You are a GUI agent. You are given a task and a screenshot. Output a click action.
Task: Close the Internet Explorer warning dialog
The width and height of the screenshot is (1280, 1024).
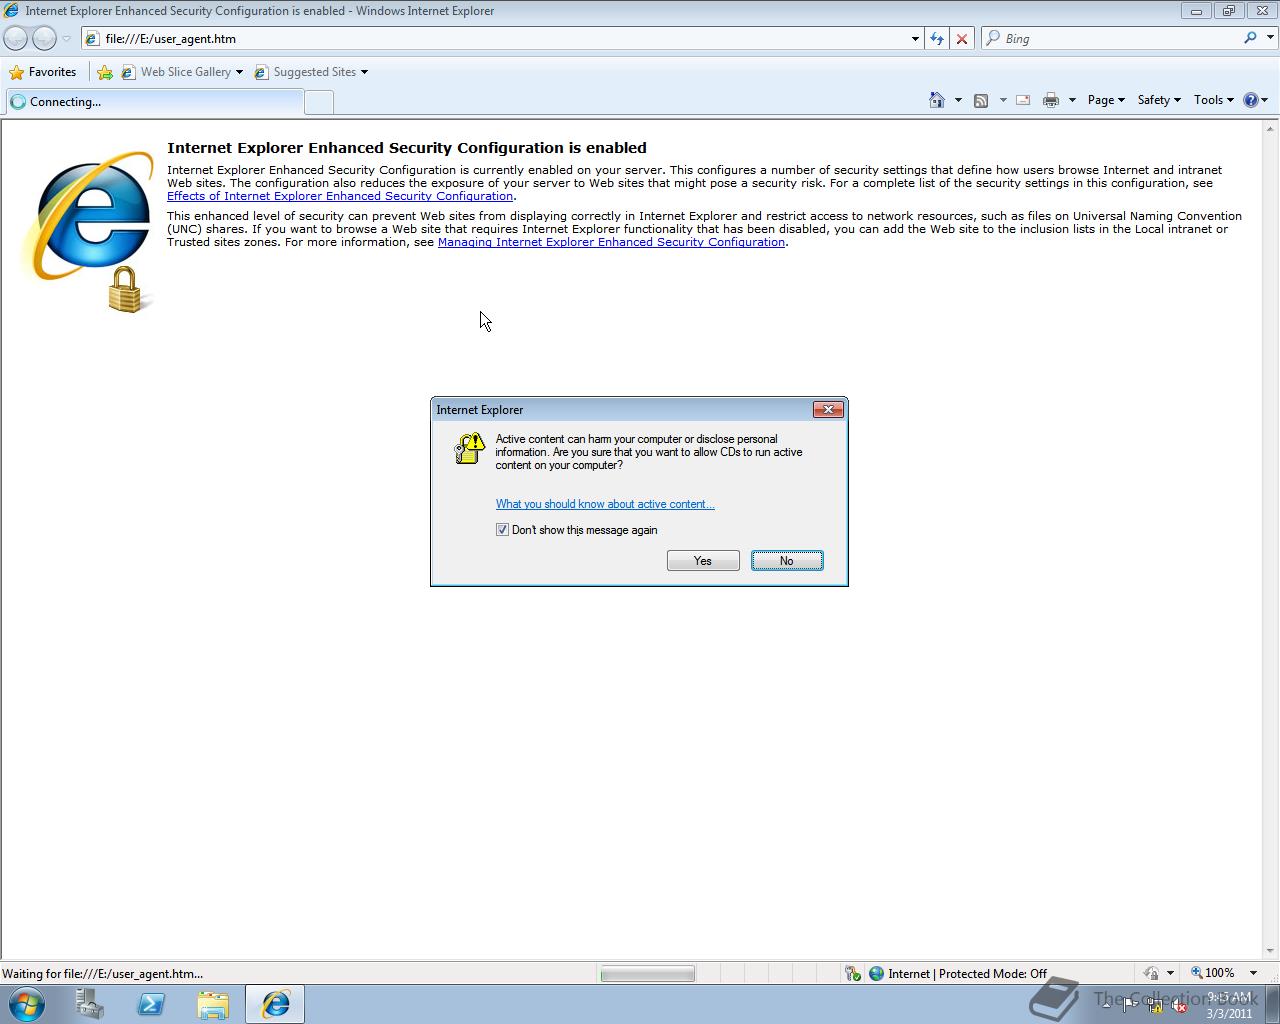[x=828, y=409]
